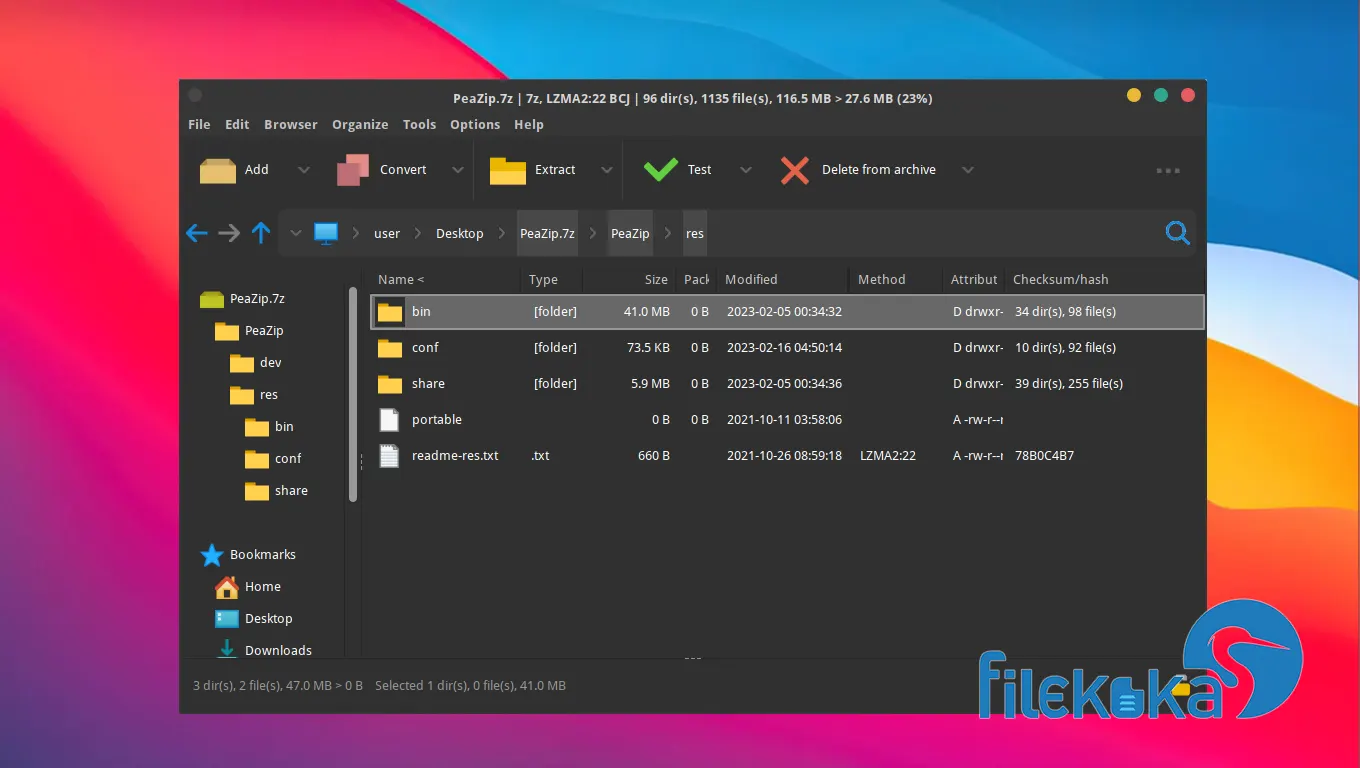
Task: Click the Convert icon in toolbar
Action: click(353, 170)
